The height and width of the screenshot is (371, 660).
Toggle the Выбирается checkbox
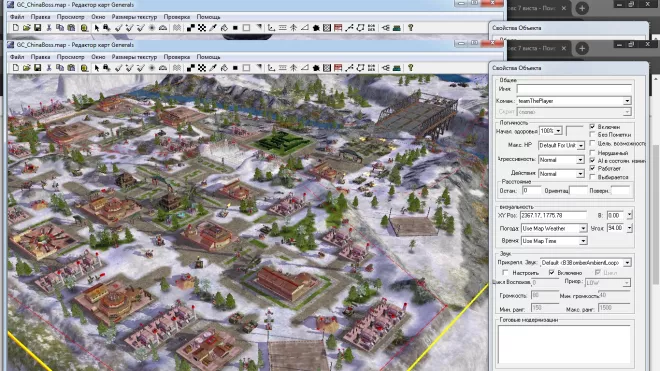[592, 177]
